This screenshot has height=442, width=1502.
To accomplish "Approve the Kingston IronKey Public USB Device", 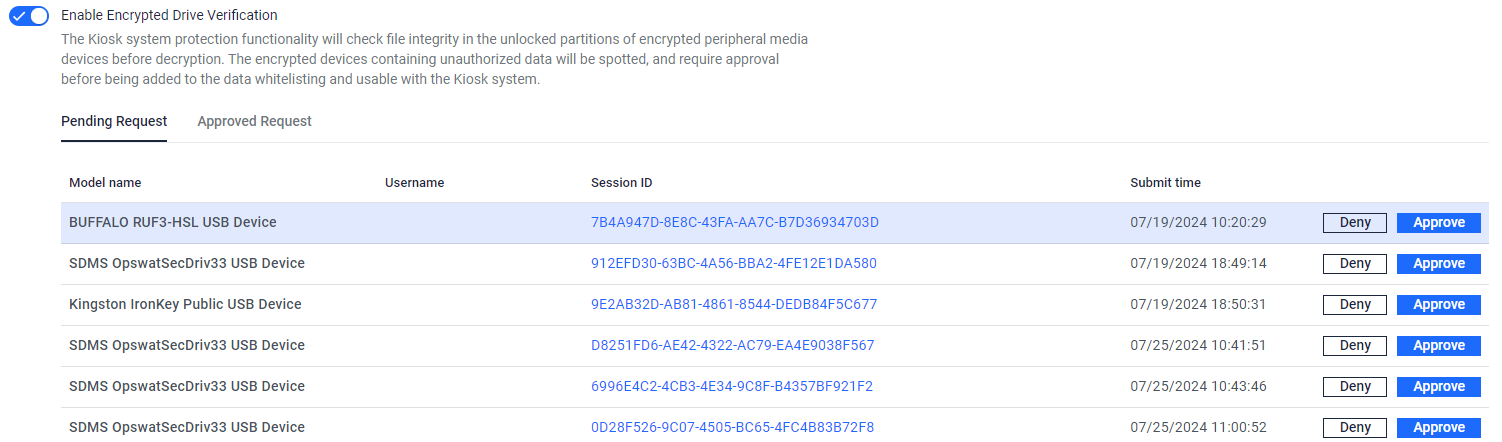I will click(1439, 305).
